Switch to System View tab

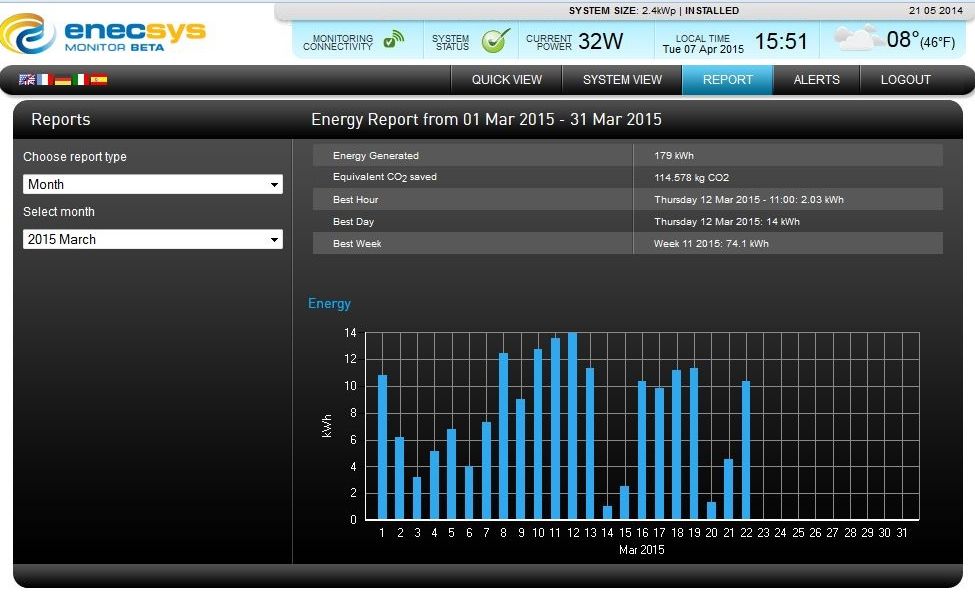click(x=622, y=80)
